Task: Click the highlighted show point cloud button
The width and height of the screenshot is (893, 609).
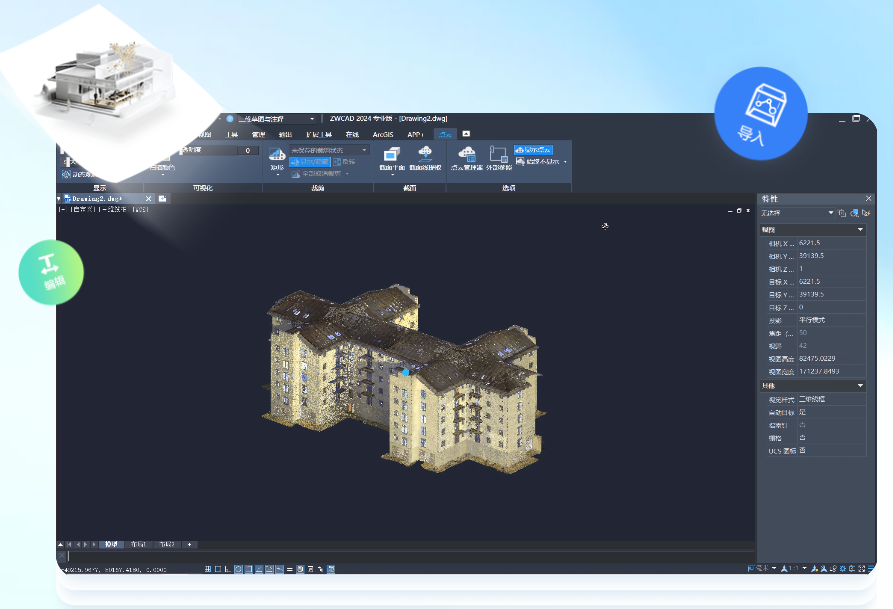Action: pos(533,150)
